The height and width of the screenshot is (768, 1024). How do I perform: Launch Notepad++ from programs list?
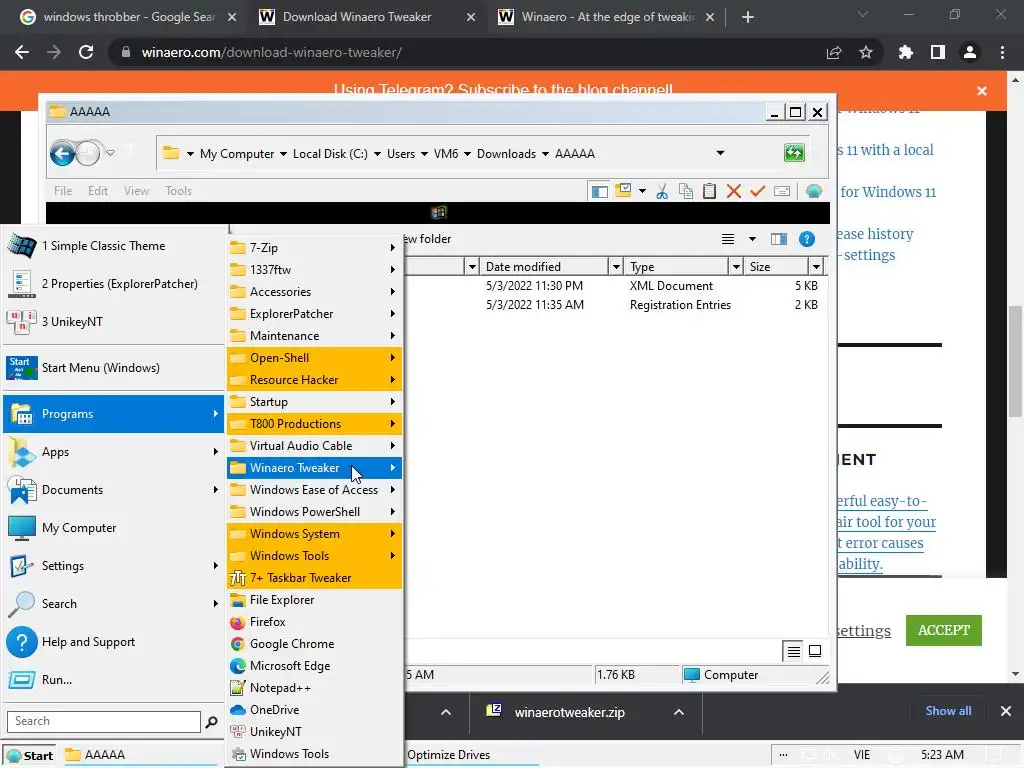[314, 688]
